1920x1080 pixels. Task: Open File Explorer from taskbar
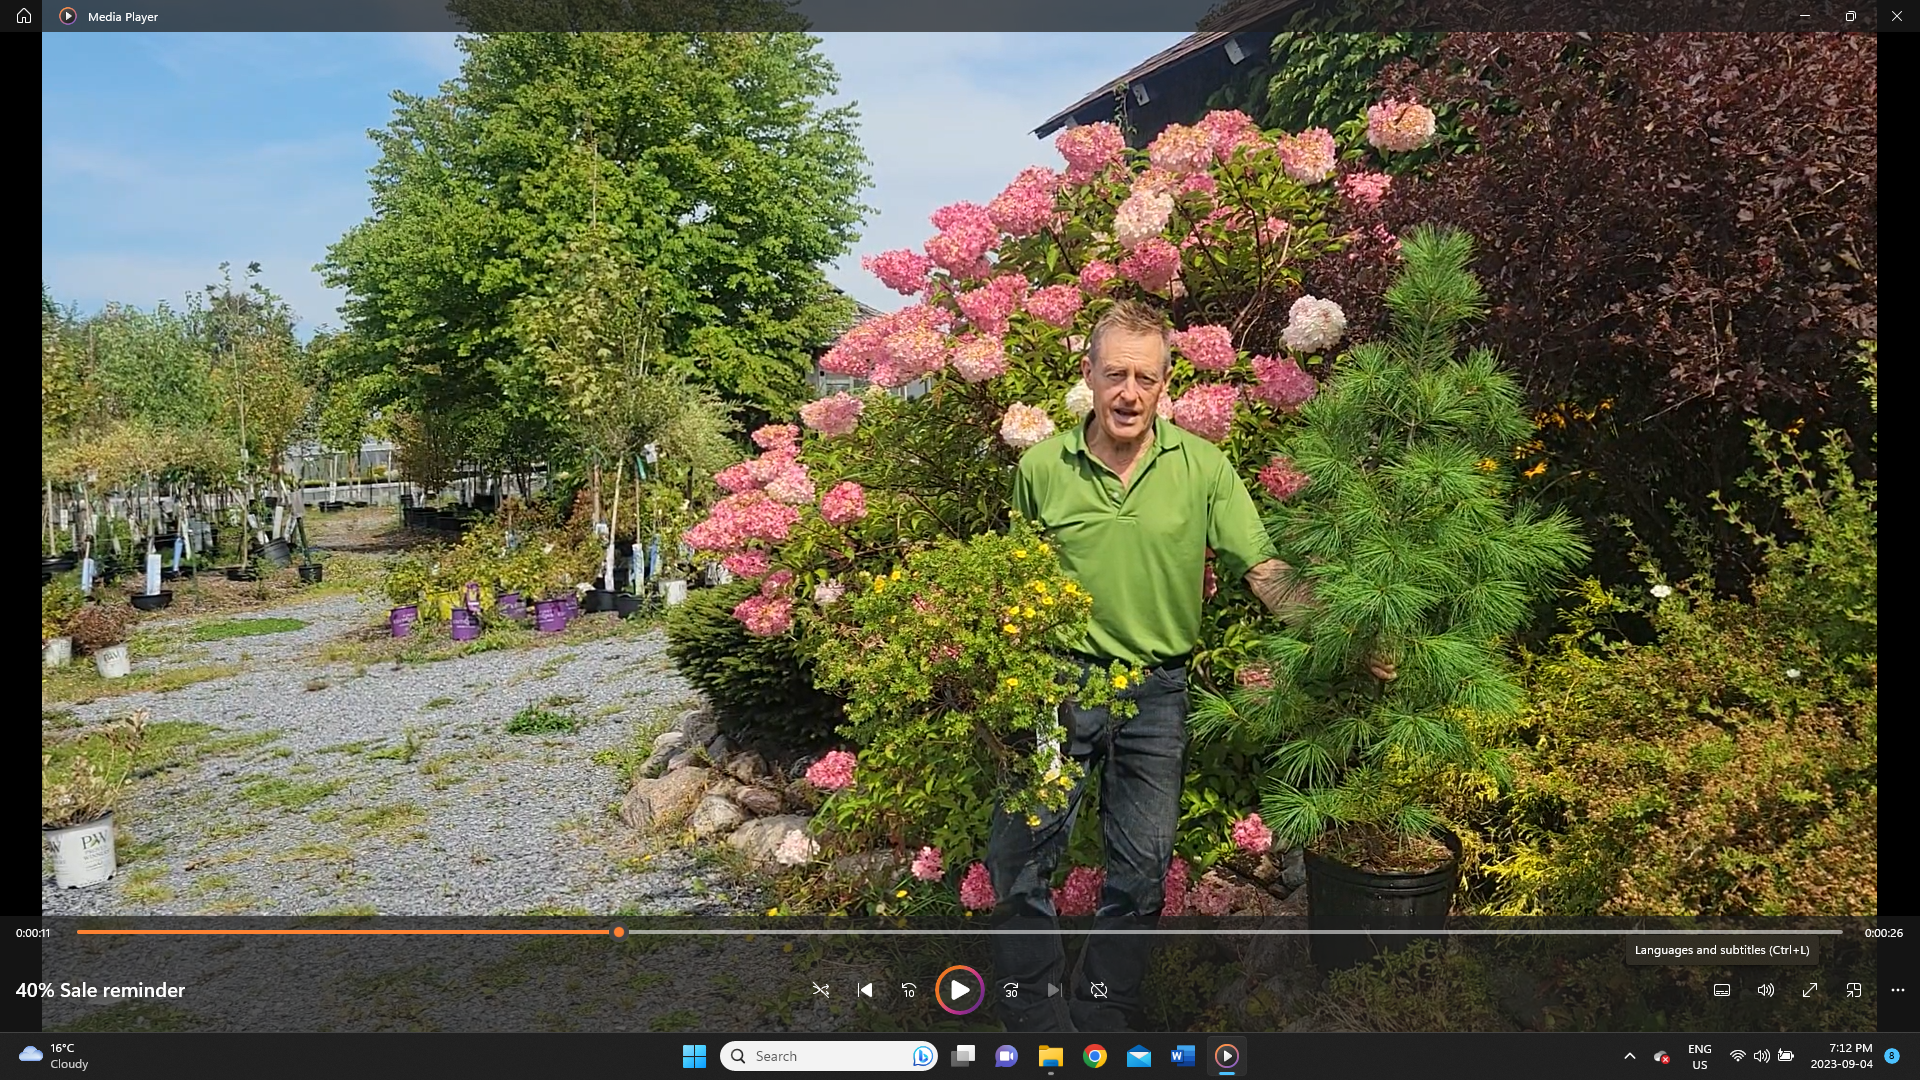pyautogui.click(x=1050, y=1056)
